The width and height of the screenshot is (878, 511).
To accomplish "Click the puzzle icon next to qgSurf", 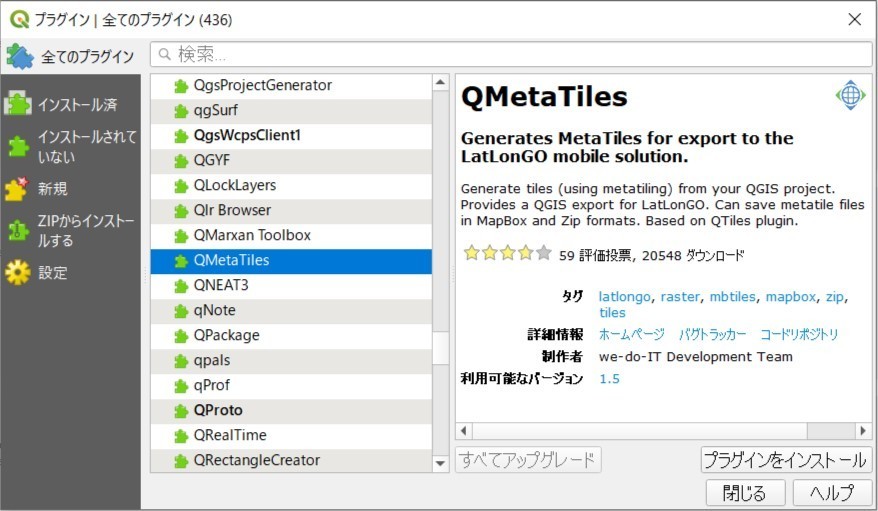I will (180, 111).
